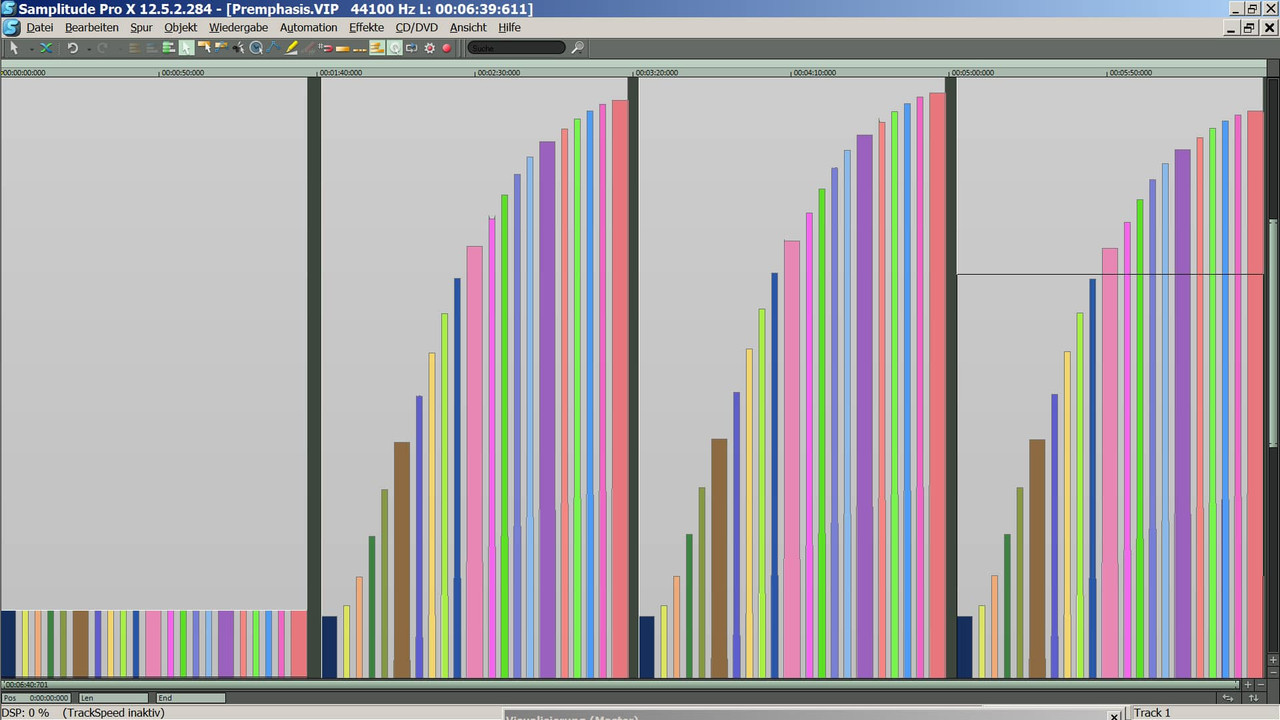The width and height of the screenshot is (1280, 720).
Task: Click the Pos time field
Action: [x=38, y=698]
